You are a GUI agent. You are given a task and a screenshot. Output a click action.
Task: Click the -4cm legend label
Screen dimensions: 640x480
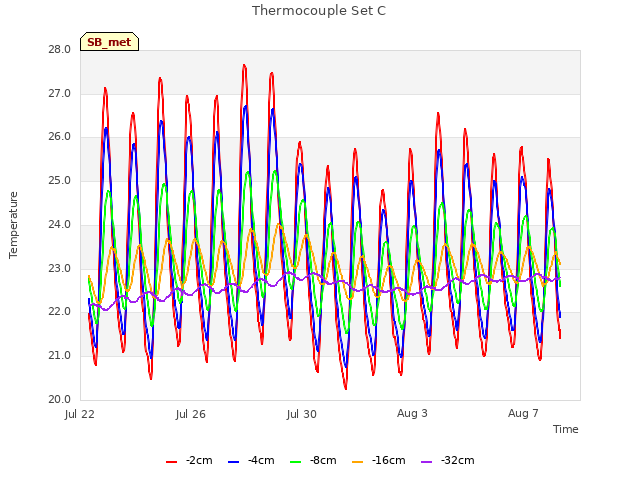[x=261, y=460]
